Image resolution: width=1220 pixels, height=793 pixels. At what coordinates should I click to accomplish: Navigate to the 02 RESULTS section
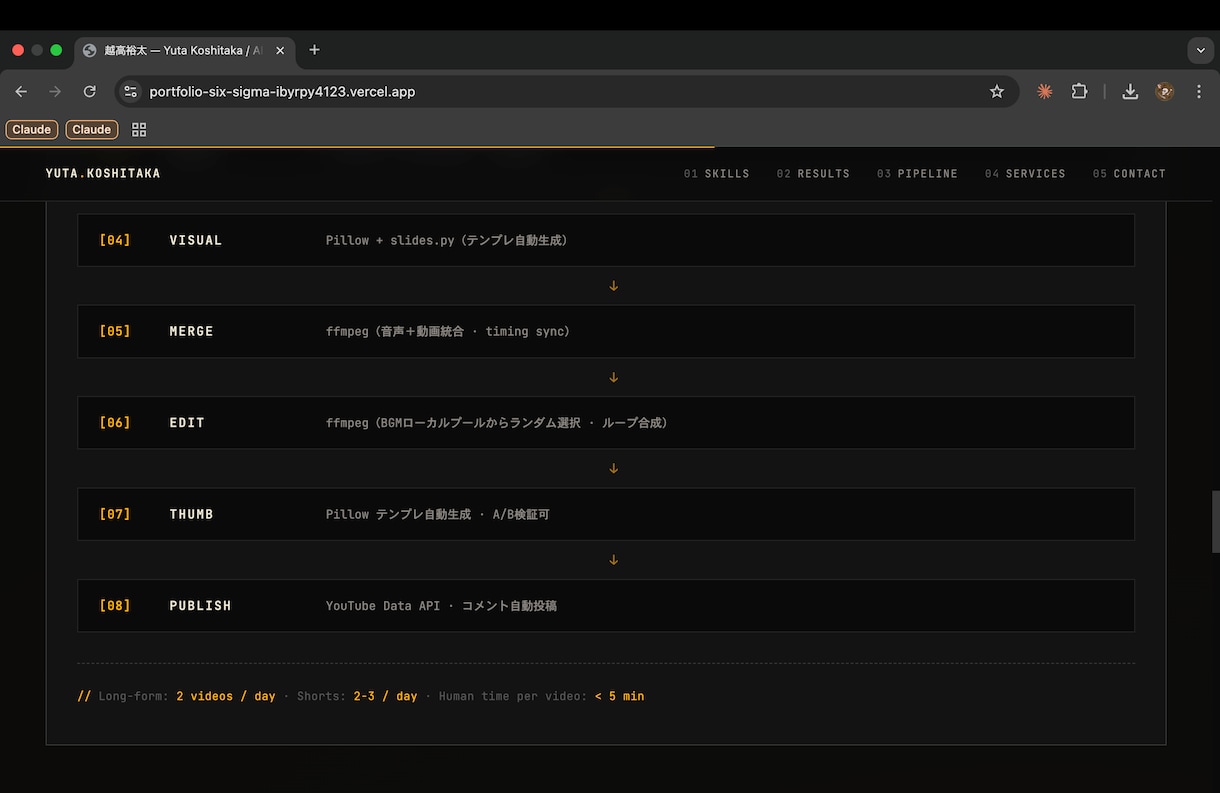pyautogui.click(x=813, y=174)
